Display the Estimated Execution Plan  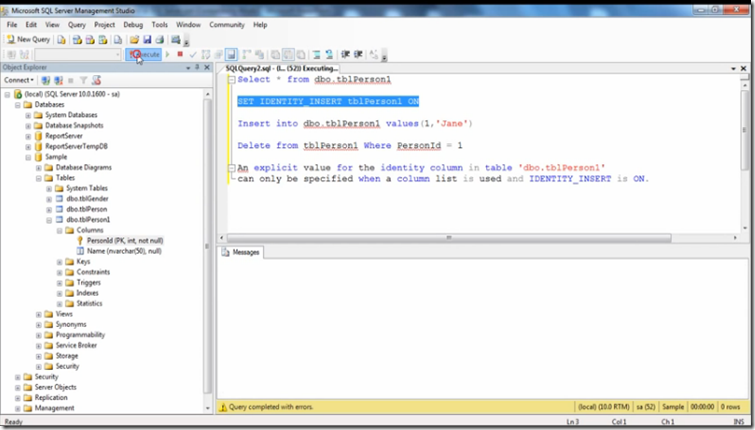point(206,54)
